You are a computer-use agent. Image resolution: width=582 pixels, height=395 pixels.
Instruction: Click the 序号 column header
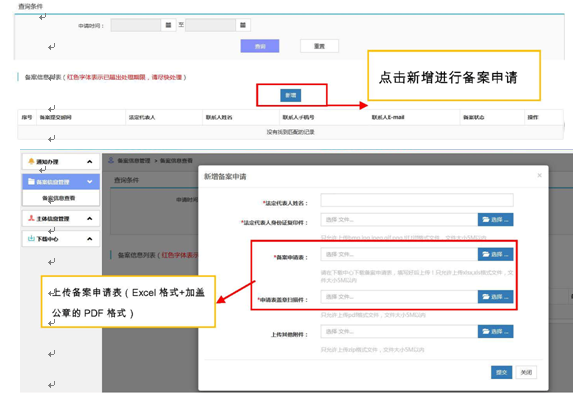click(27, 117)
